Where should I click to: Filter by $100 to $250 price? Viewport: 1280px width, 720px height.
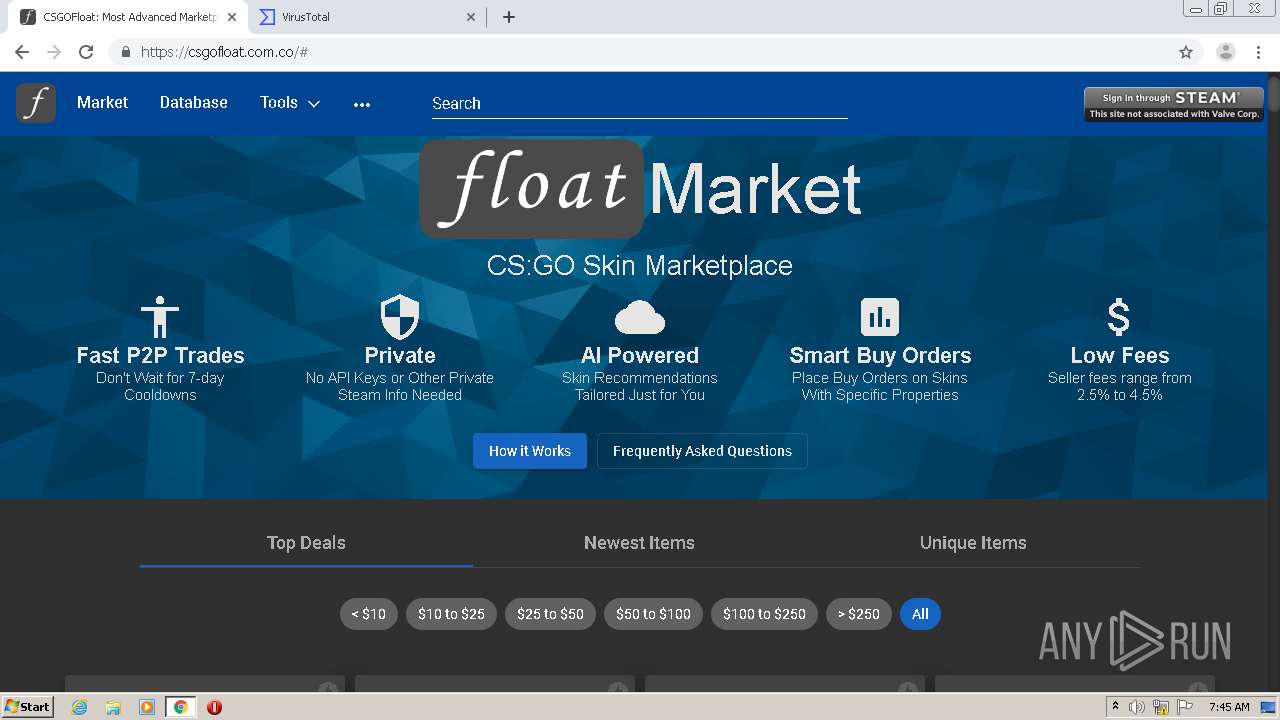click(x=764, y=614)
